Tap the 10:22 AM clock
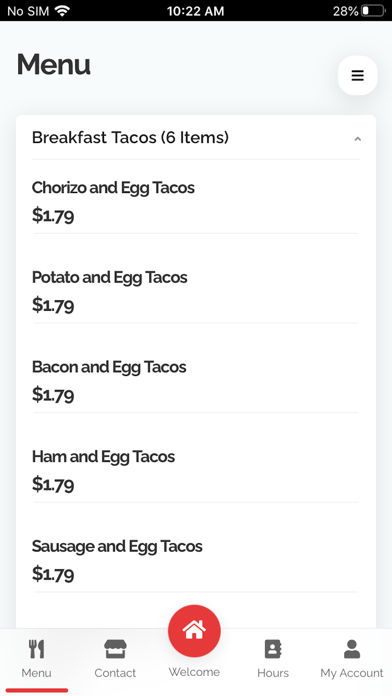 pyautogui.click(x=195, y=11)
